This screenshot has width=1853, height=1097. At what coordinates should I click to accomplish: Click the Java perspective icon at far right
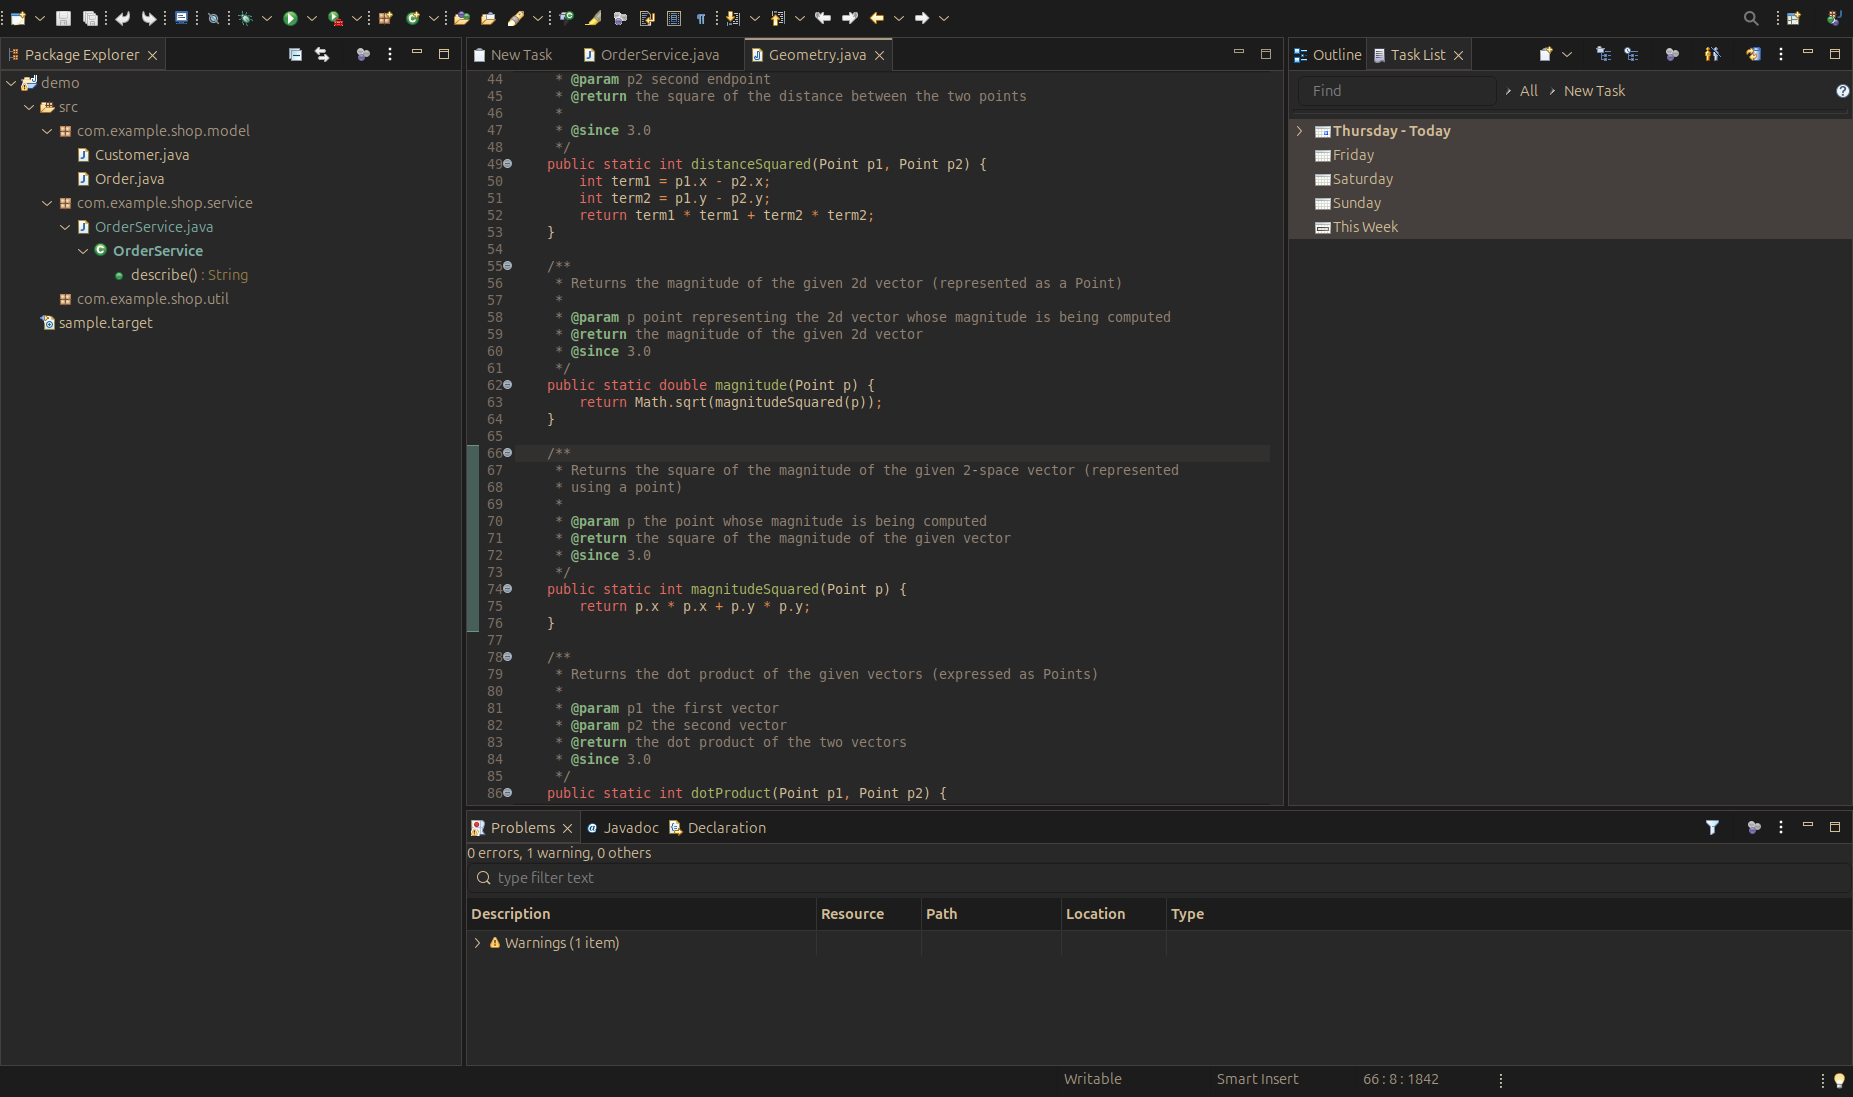coord(1833,18)
